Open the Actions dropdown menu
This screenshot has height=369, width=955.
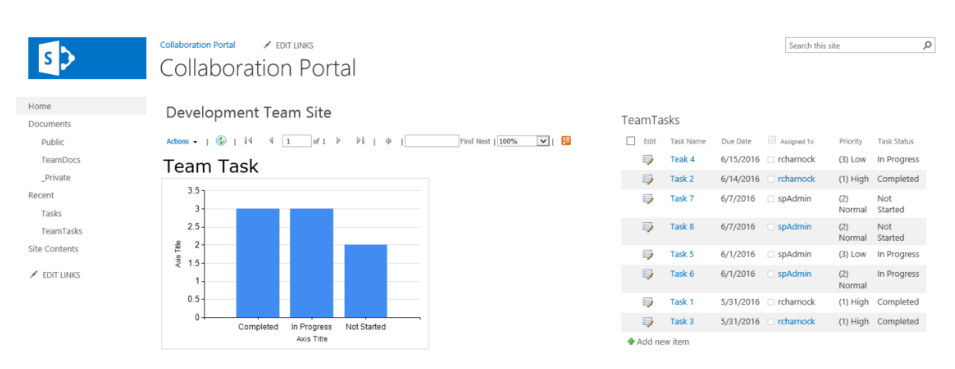point(181,141)
